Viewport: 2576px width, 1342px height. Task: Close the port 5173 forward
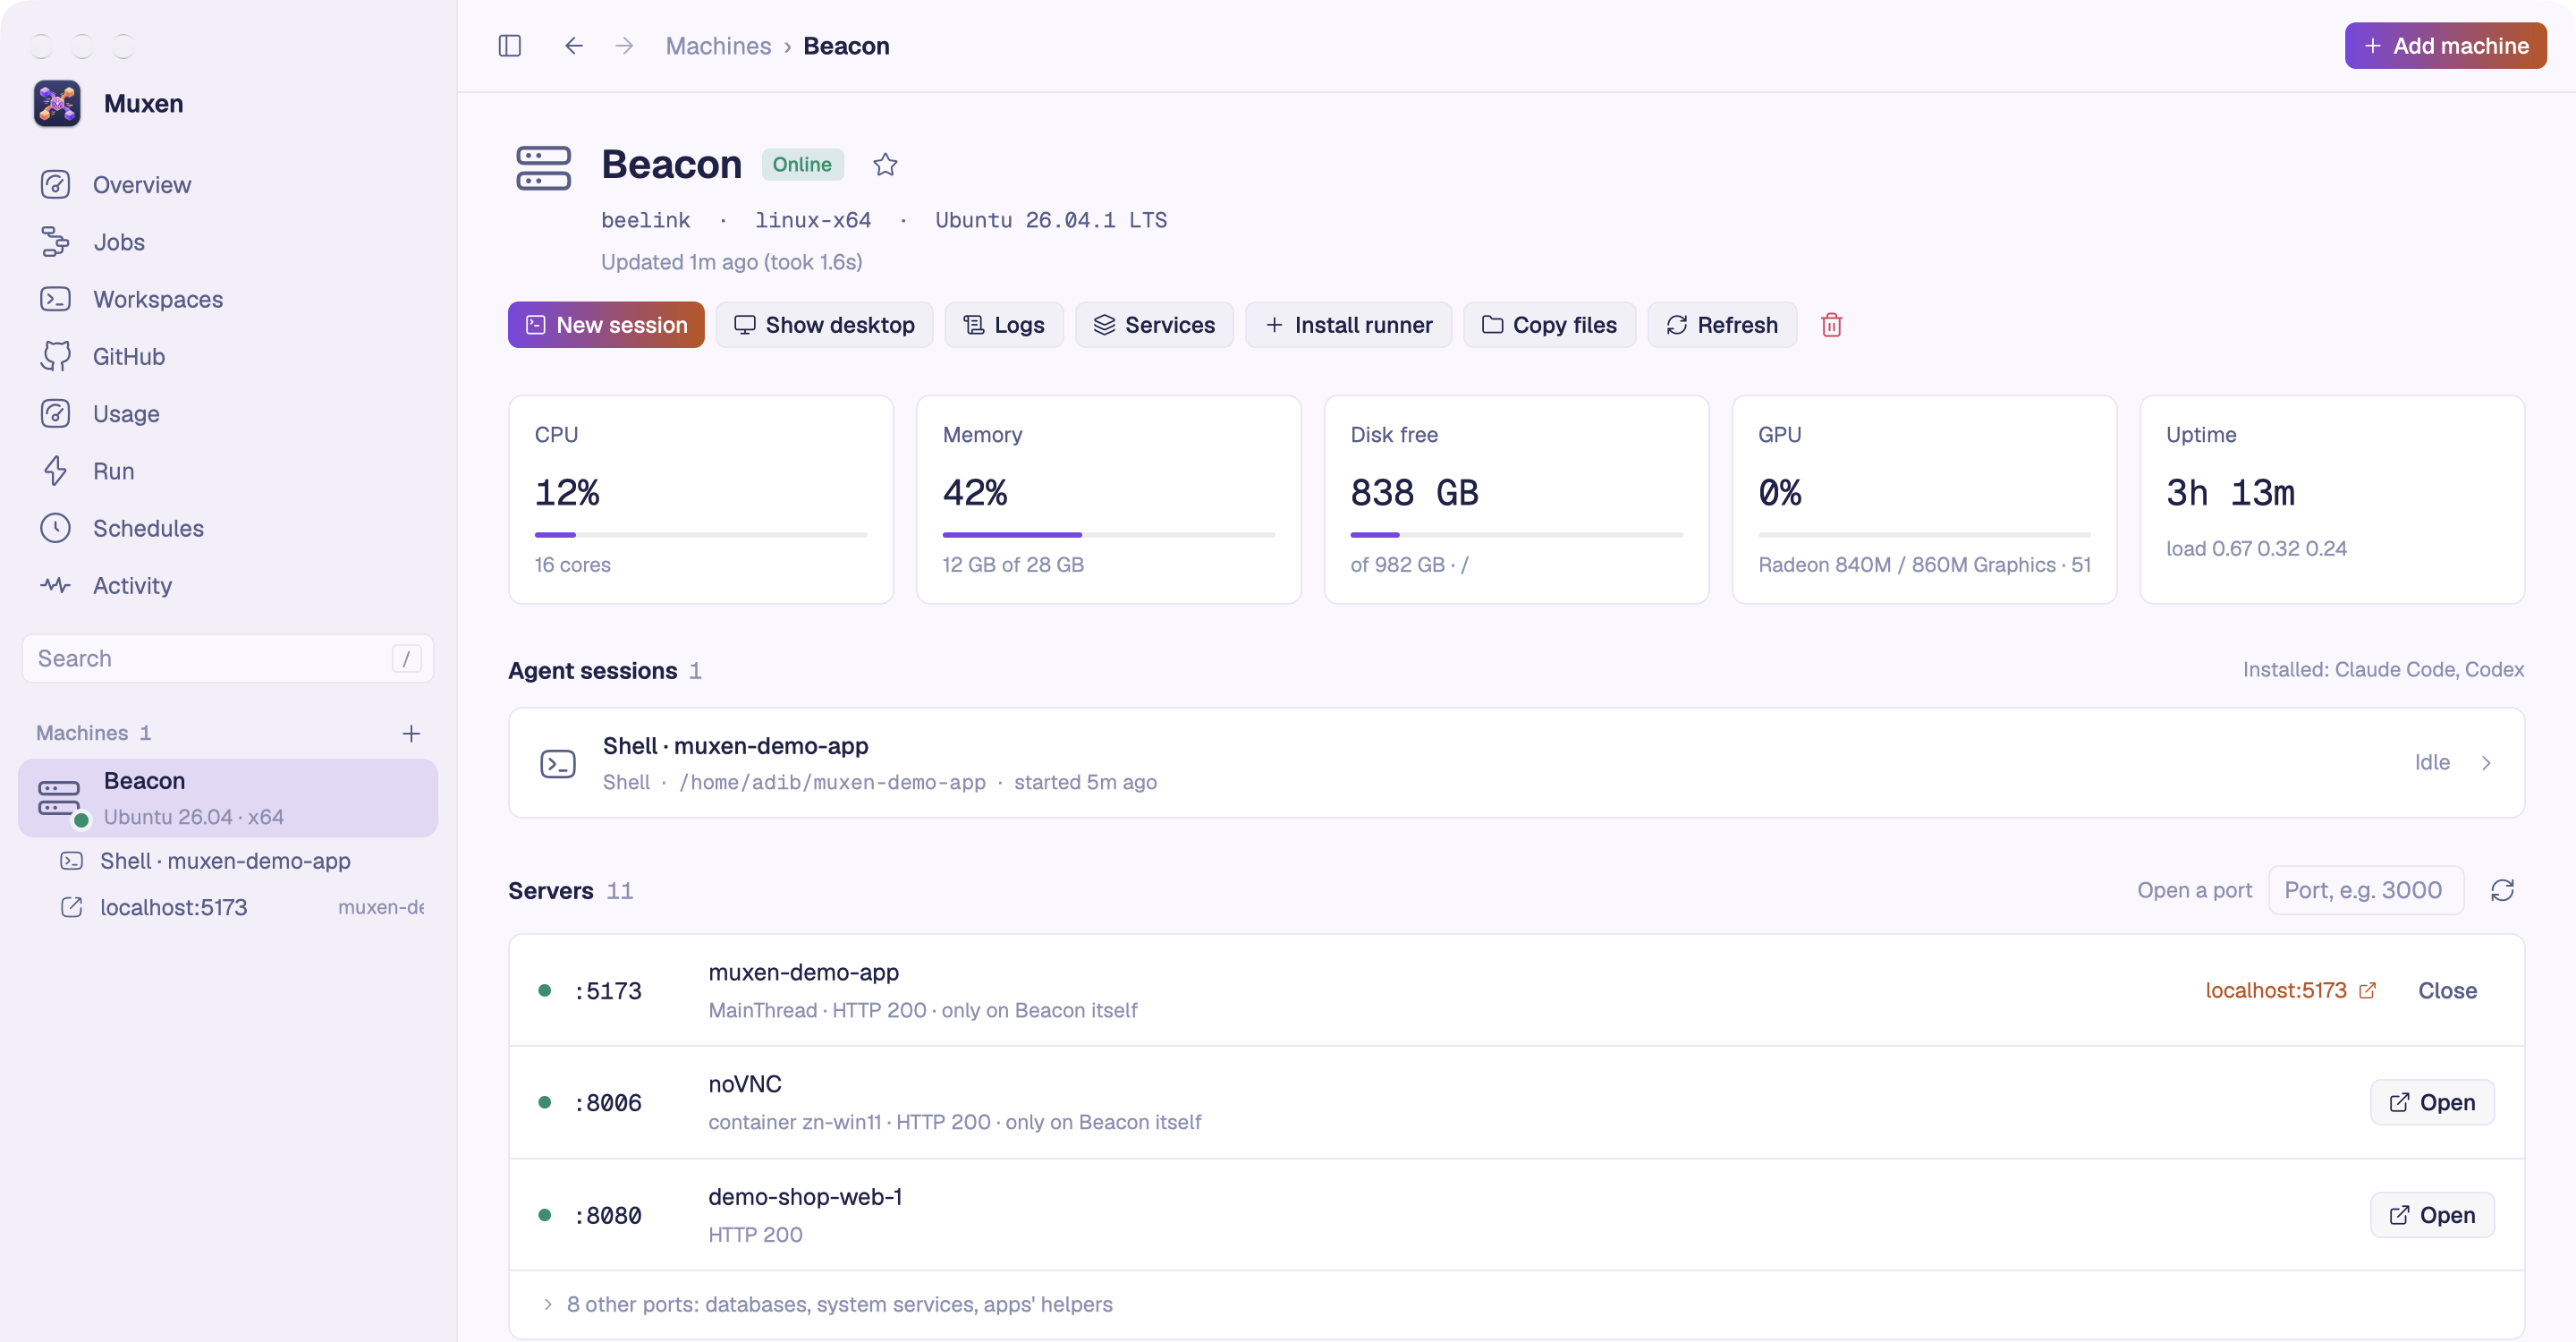click(2447, 990)
